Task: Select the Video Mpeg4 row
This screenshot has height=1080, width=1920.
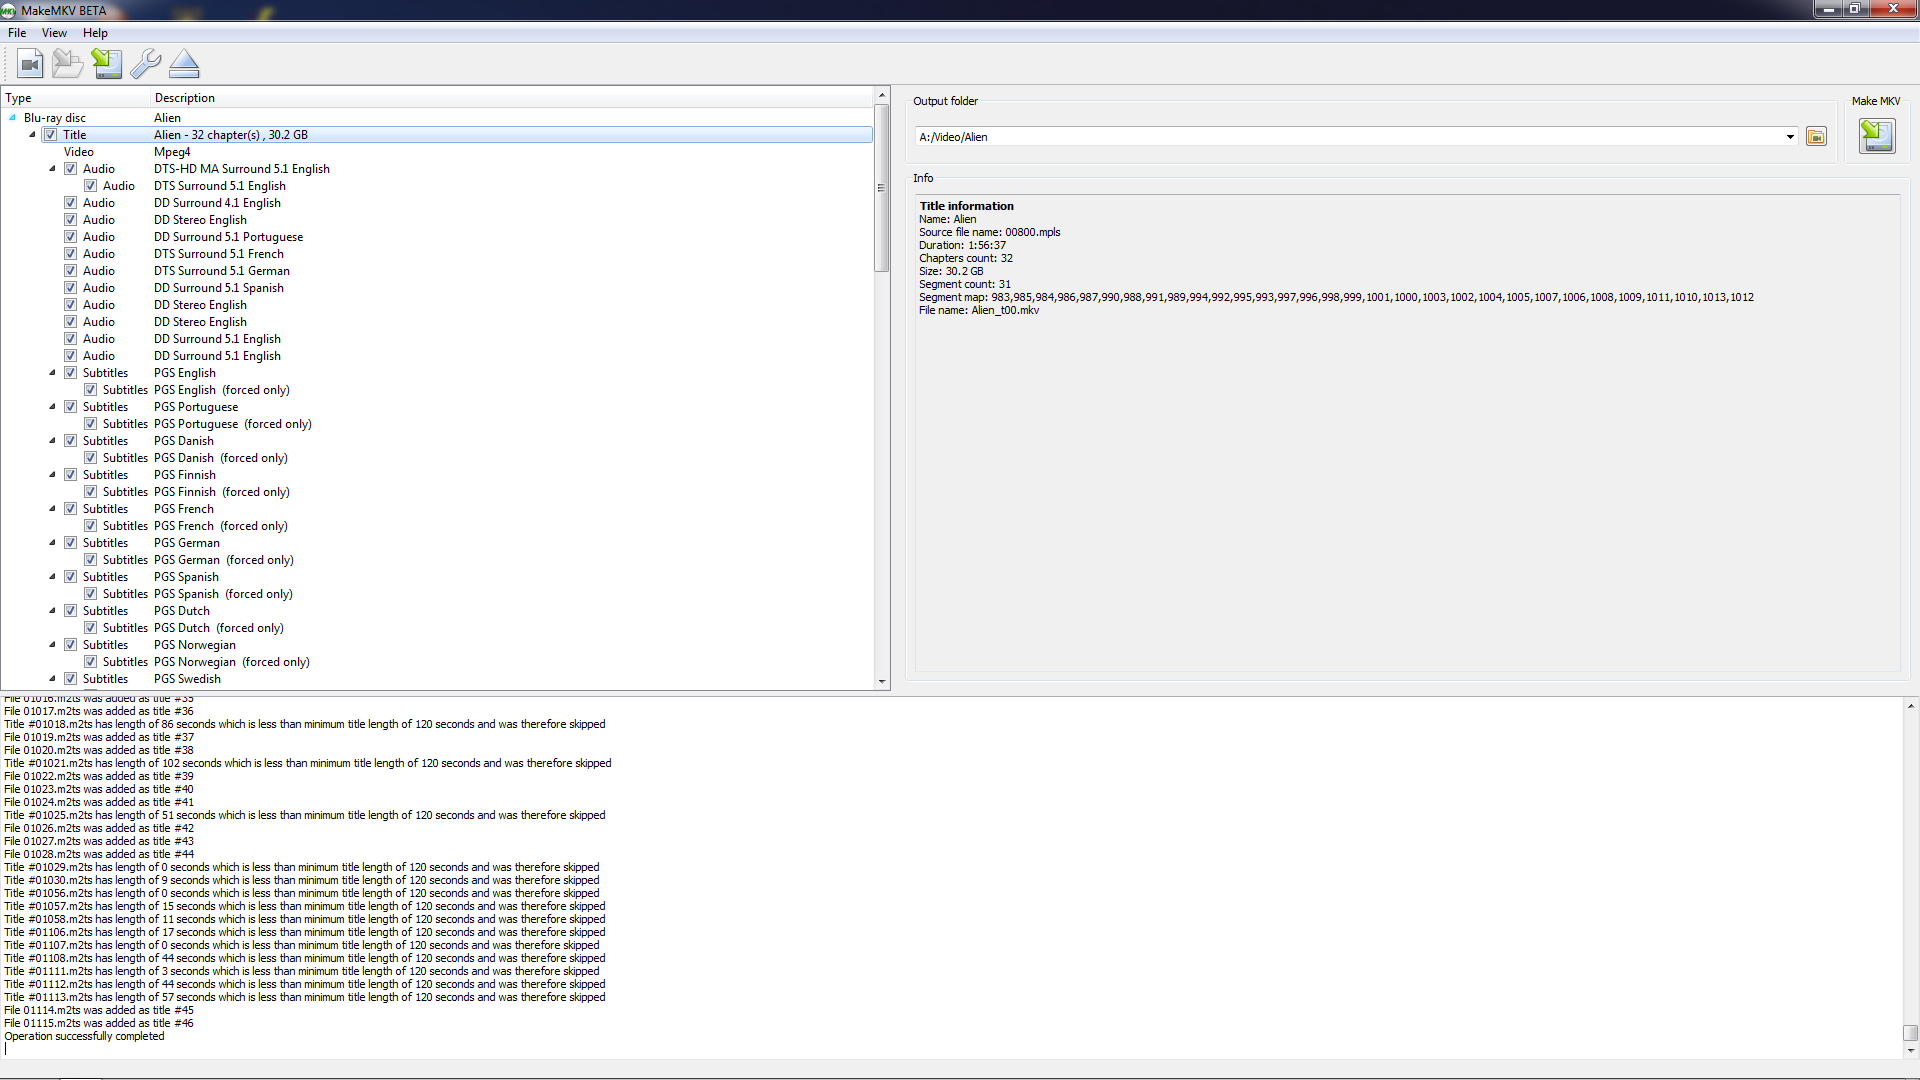Action: point(437,152)
